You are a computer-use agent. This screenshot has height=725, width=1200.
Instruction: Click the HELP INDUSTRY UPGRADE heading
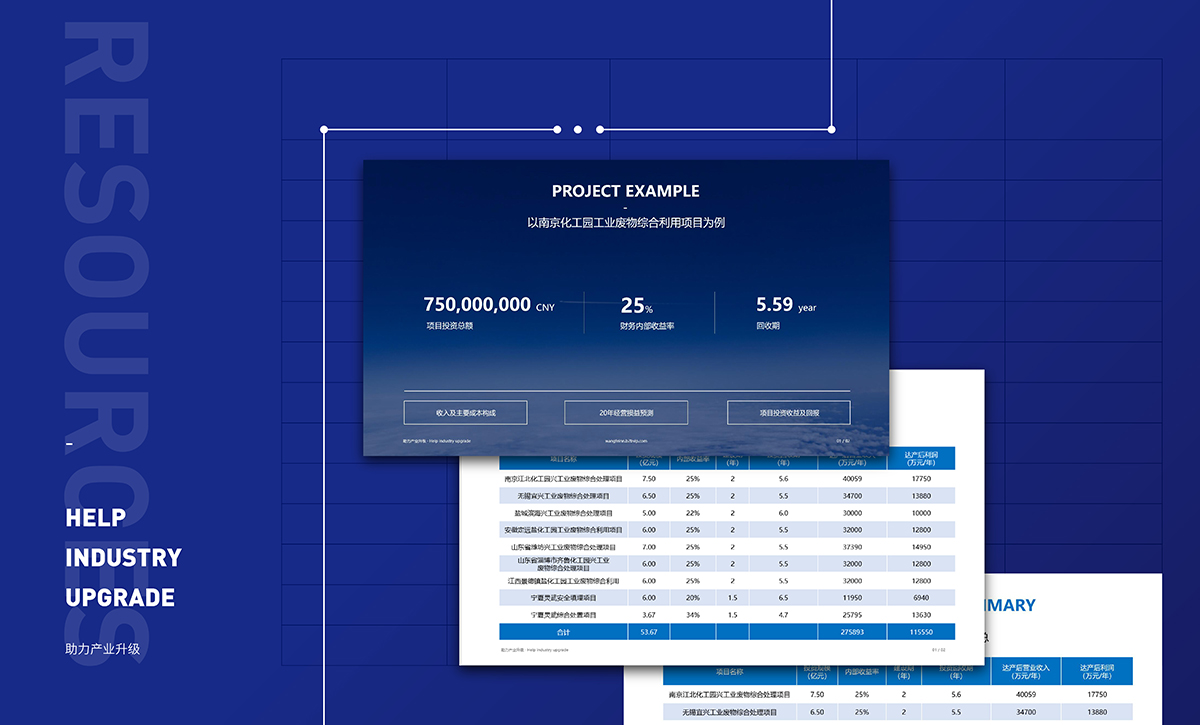tap(123, 557)
